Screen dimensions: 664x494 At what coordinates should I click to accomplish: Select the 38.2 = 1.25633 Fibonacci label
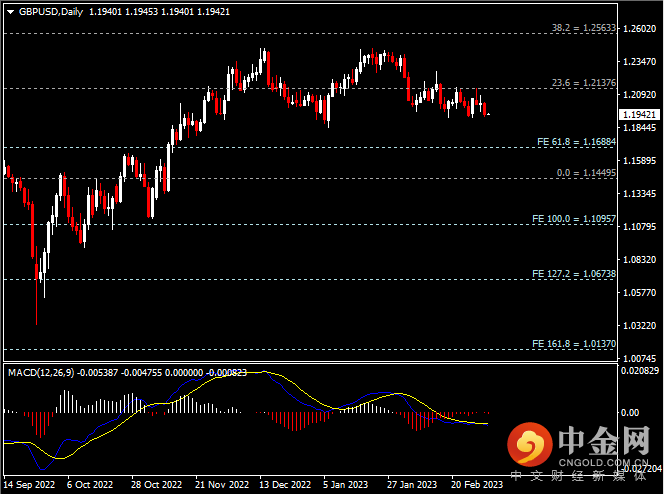pyautogui.click(x=584, y=28)
